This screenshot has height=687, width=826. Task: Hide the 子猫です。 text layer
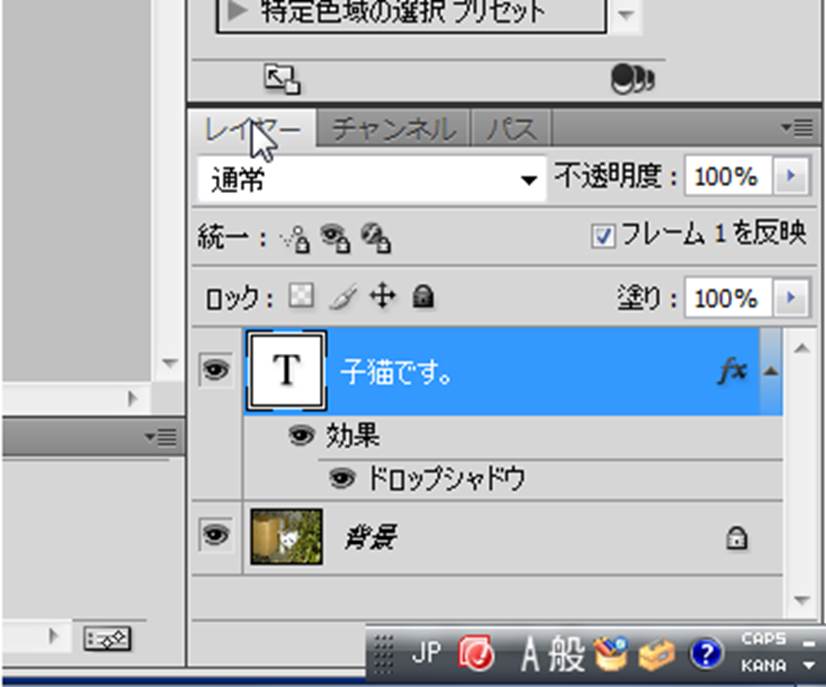(x=215, y=371)
